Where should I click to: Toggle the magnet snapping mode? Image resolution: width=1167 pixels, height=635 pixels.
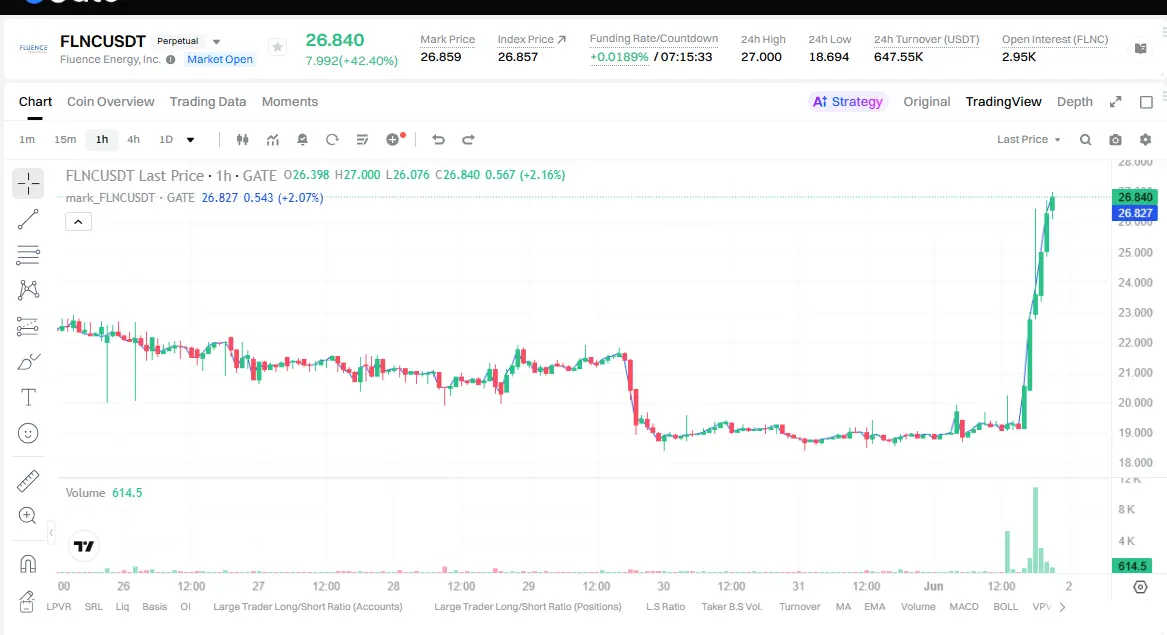point(28,564)
